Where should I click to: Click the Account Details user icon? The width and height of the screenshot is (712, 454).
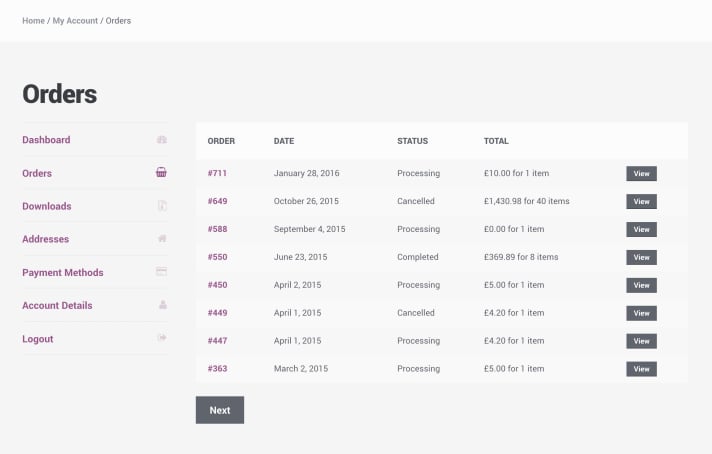pos(163,305)
